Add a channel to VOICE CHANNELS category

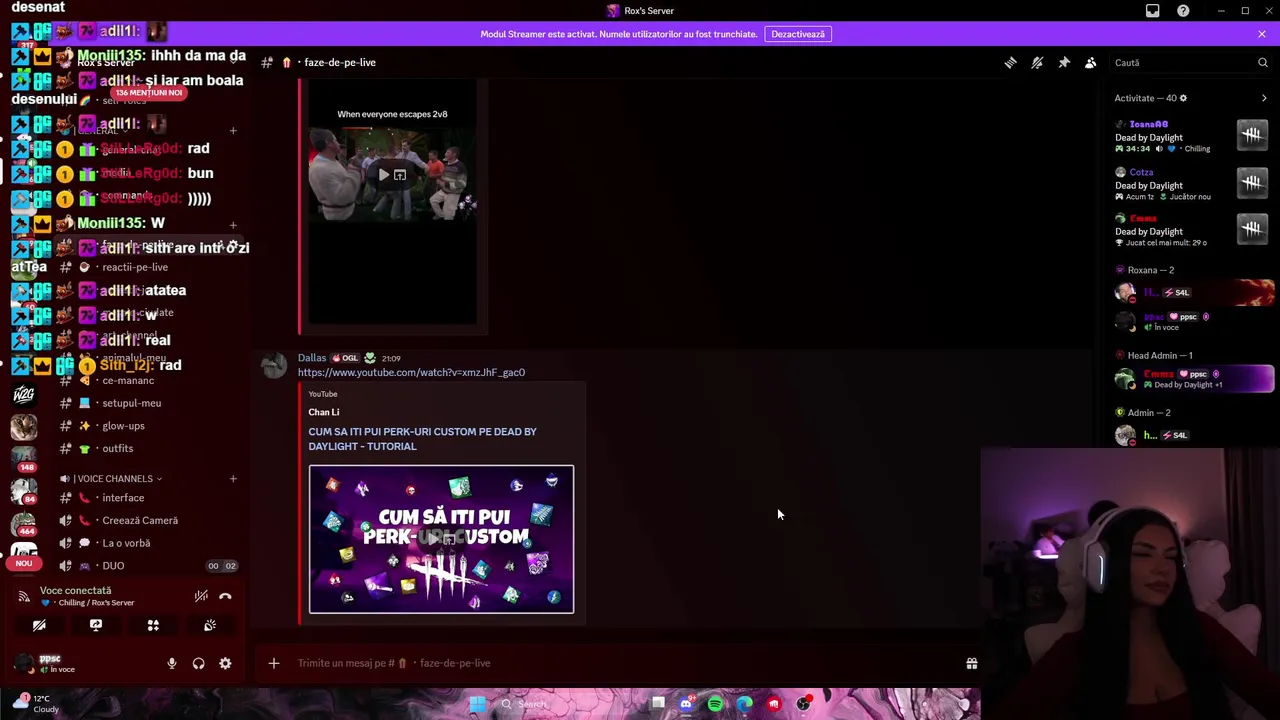click(233, 479)
